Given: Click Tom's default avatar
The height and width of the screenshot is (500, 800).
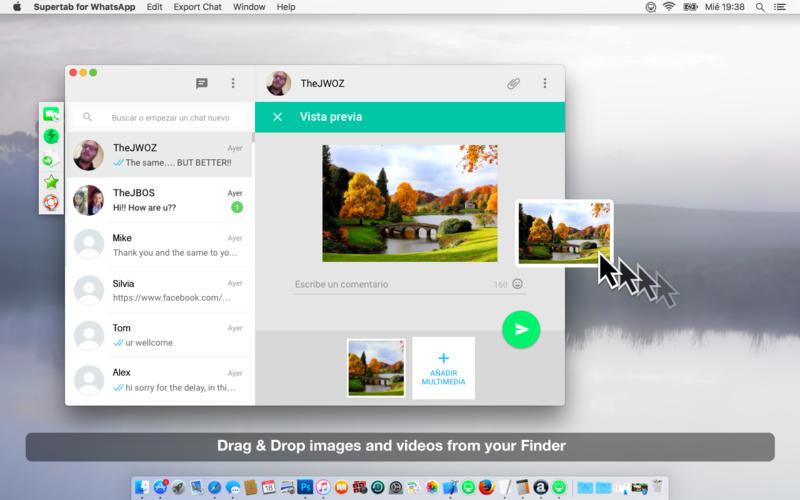Looking at the screenshot, I should tap(89, 335).
